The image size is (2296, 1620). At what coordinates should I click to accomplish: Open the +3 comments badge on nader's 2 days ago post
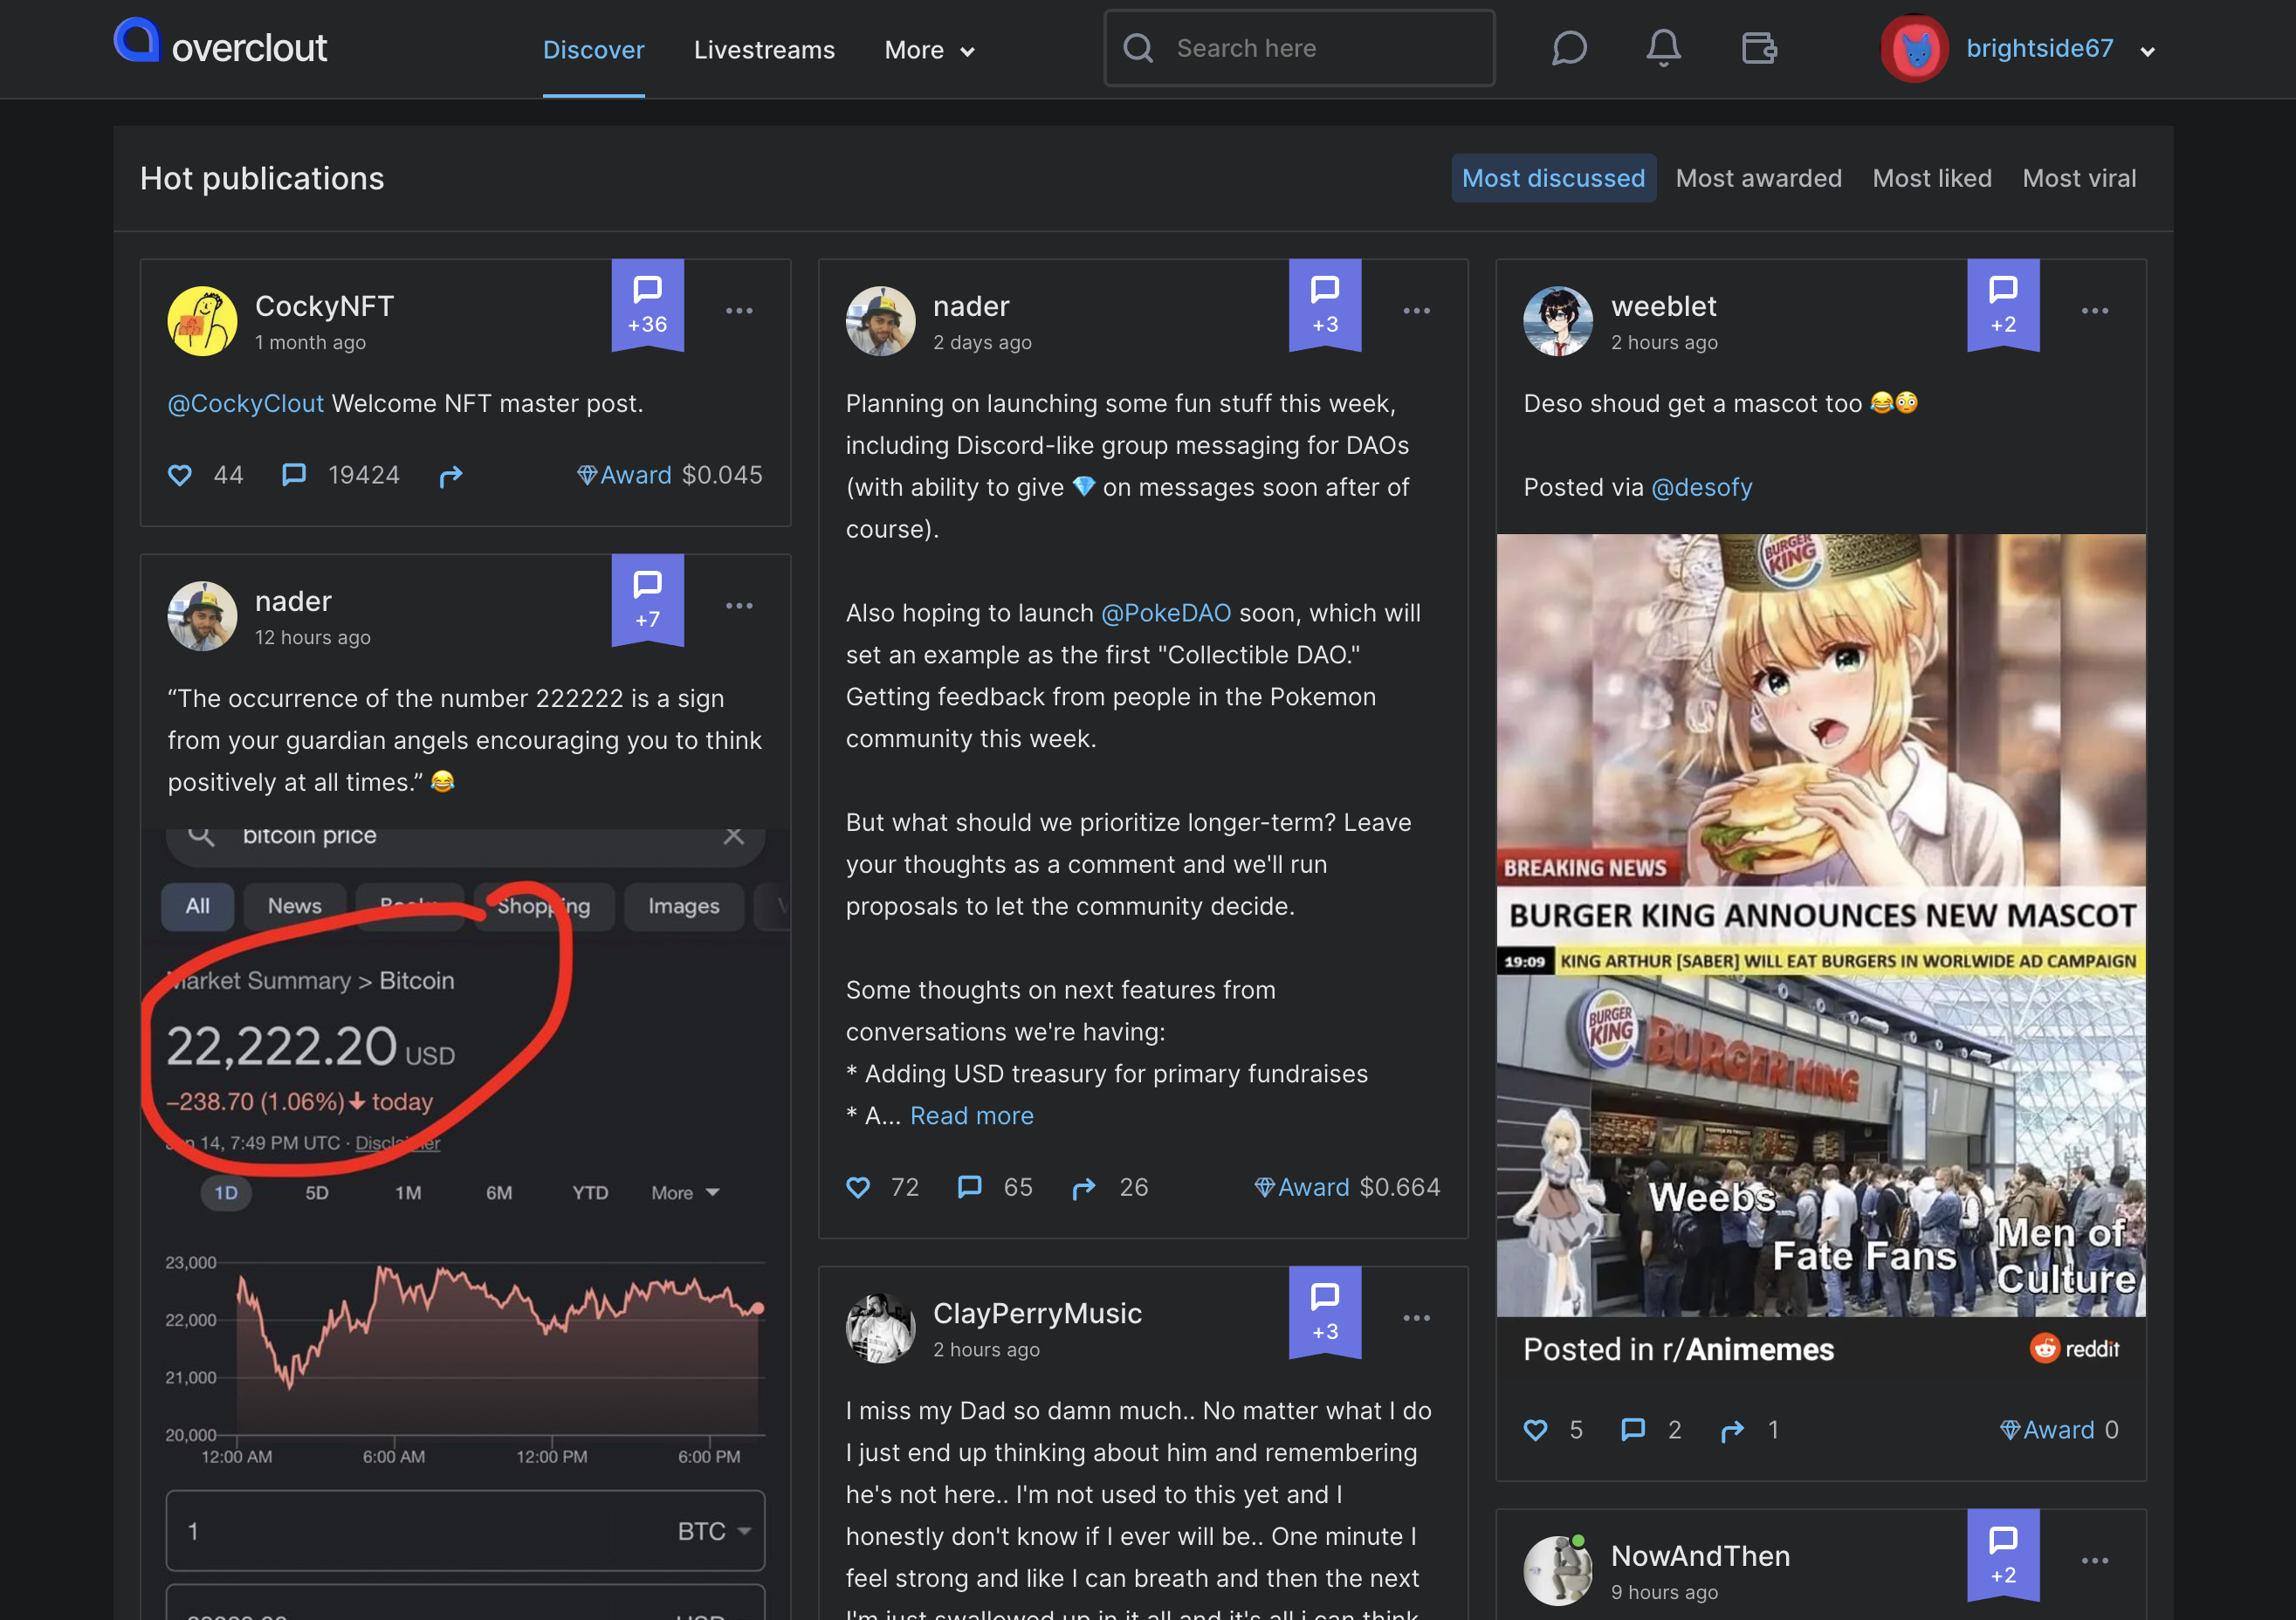tap(1325, 305)
